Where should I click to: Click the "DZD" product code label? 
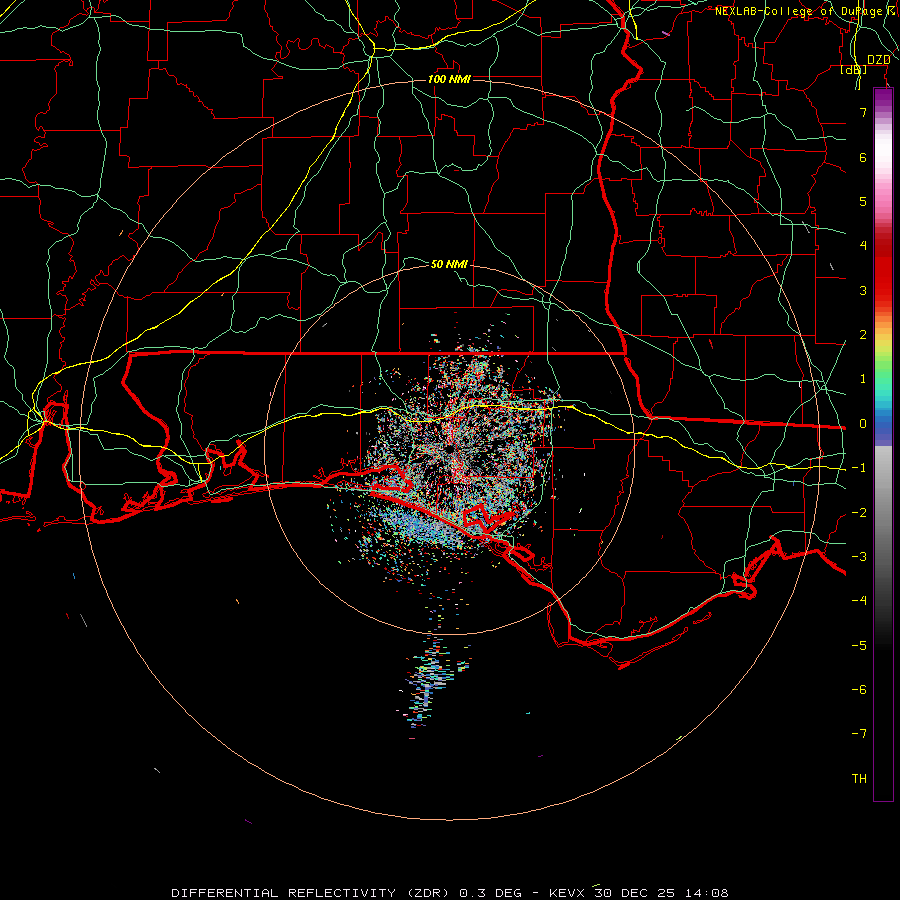tap(878, 60)
